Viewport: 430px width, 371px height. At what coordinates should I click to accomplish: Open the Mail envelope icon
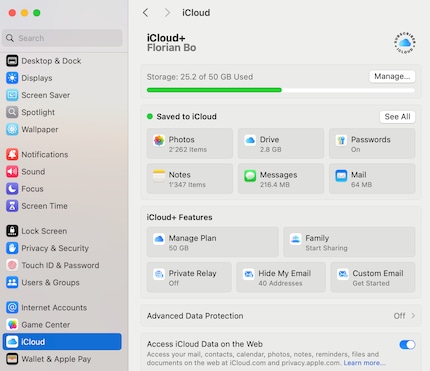[341, 176]
